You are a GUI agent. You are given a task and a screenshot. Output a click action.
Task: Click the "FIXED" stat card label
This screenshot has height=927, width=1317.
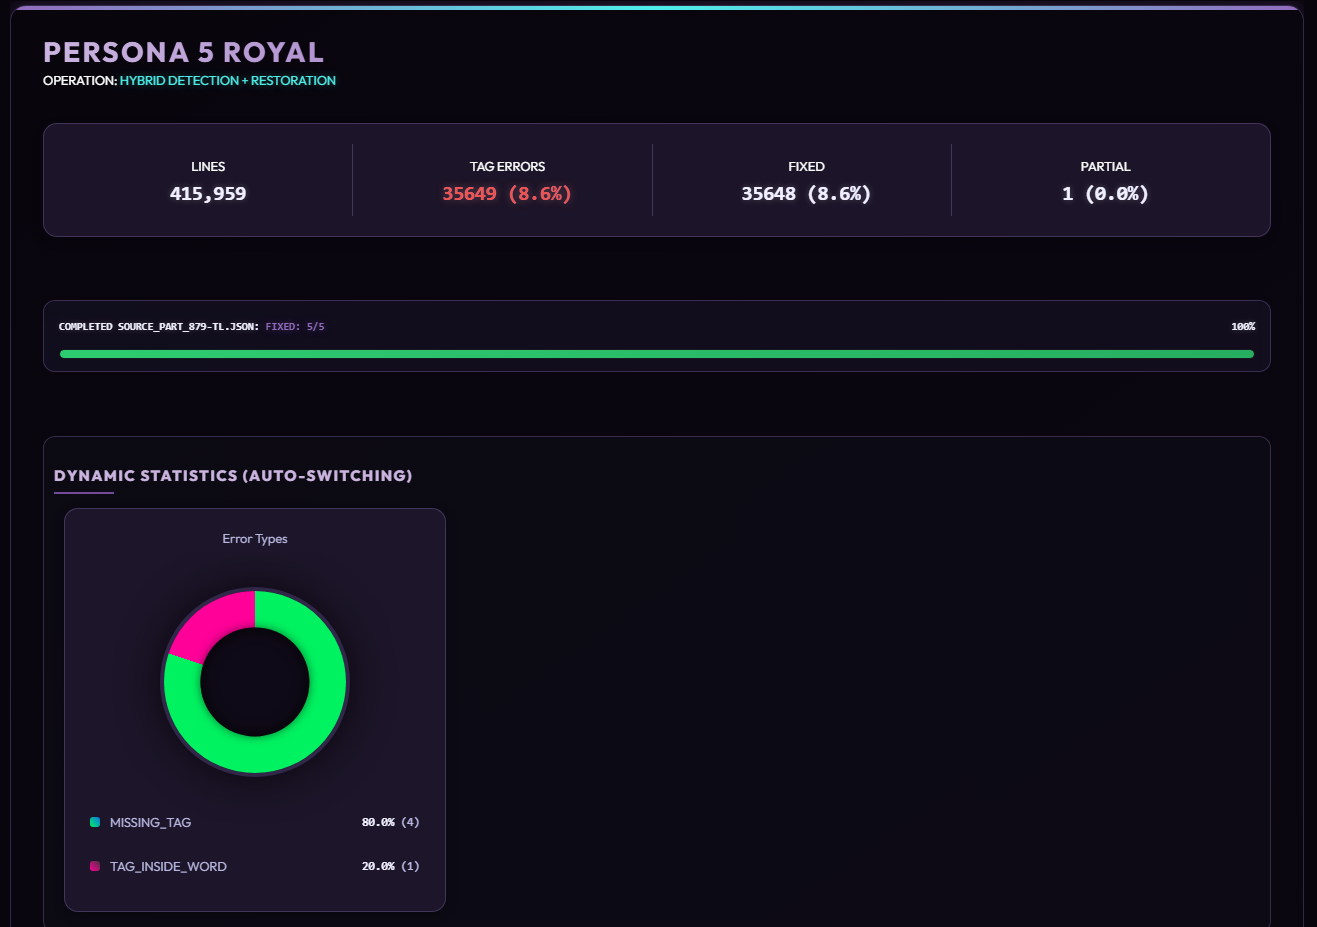click(x=806, y=166)
